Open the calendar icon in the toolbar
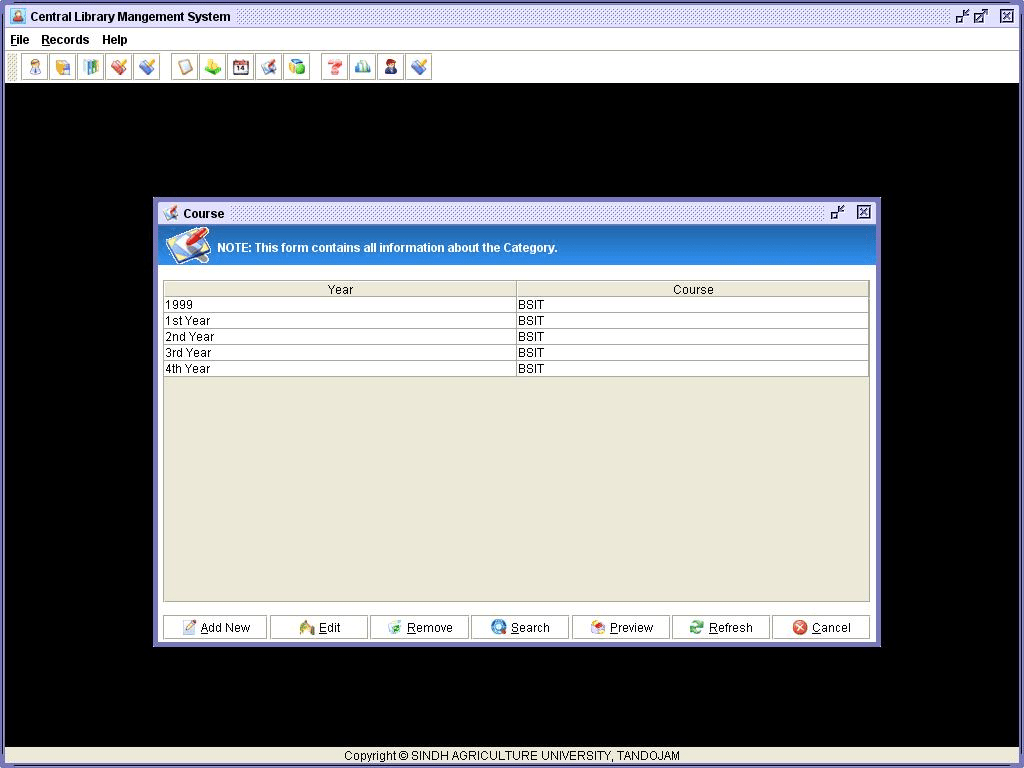The height and width of the screenshot is (768, 1024). [x=241, y=67]
